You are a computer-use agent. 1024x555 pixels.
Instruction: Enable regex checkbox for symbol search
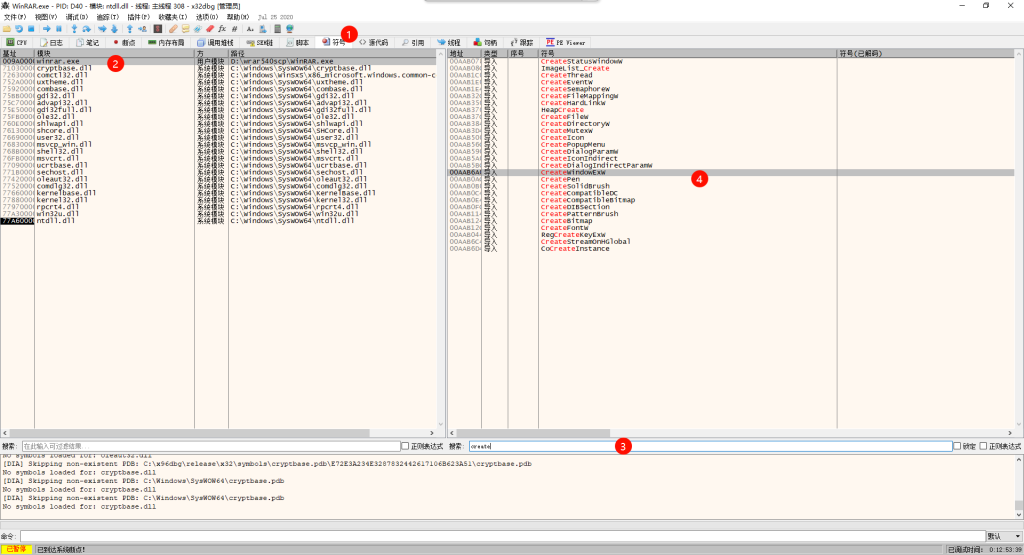[983, 446]
